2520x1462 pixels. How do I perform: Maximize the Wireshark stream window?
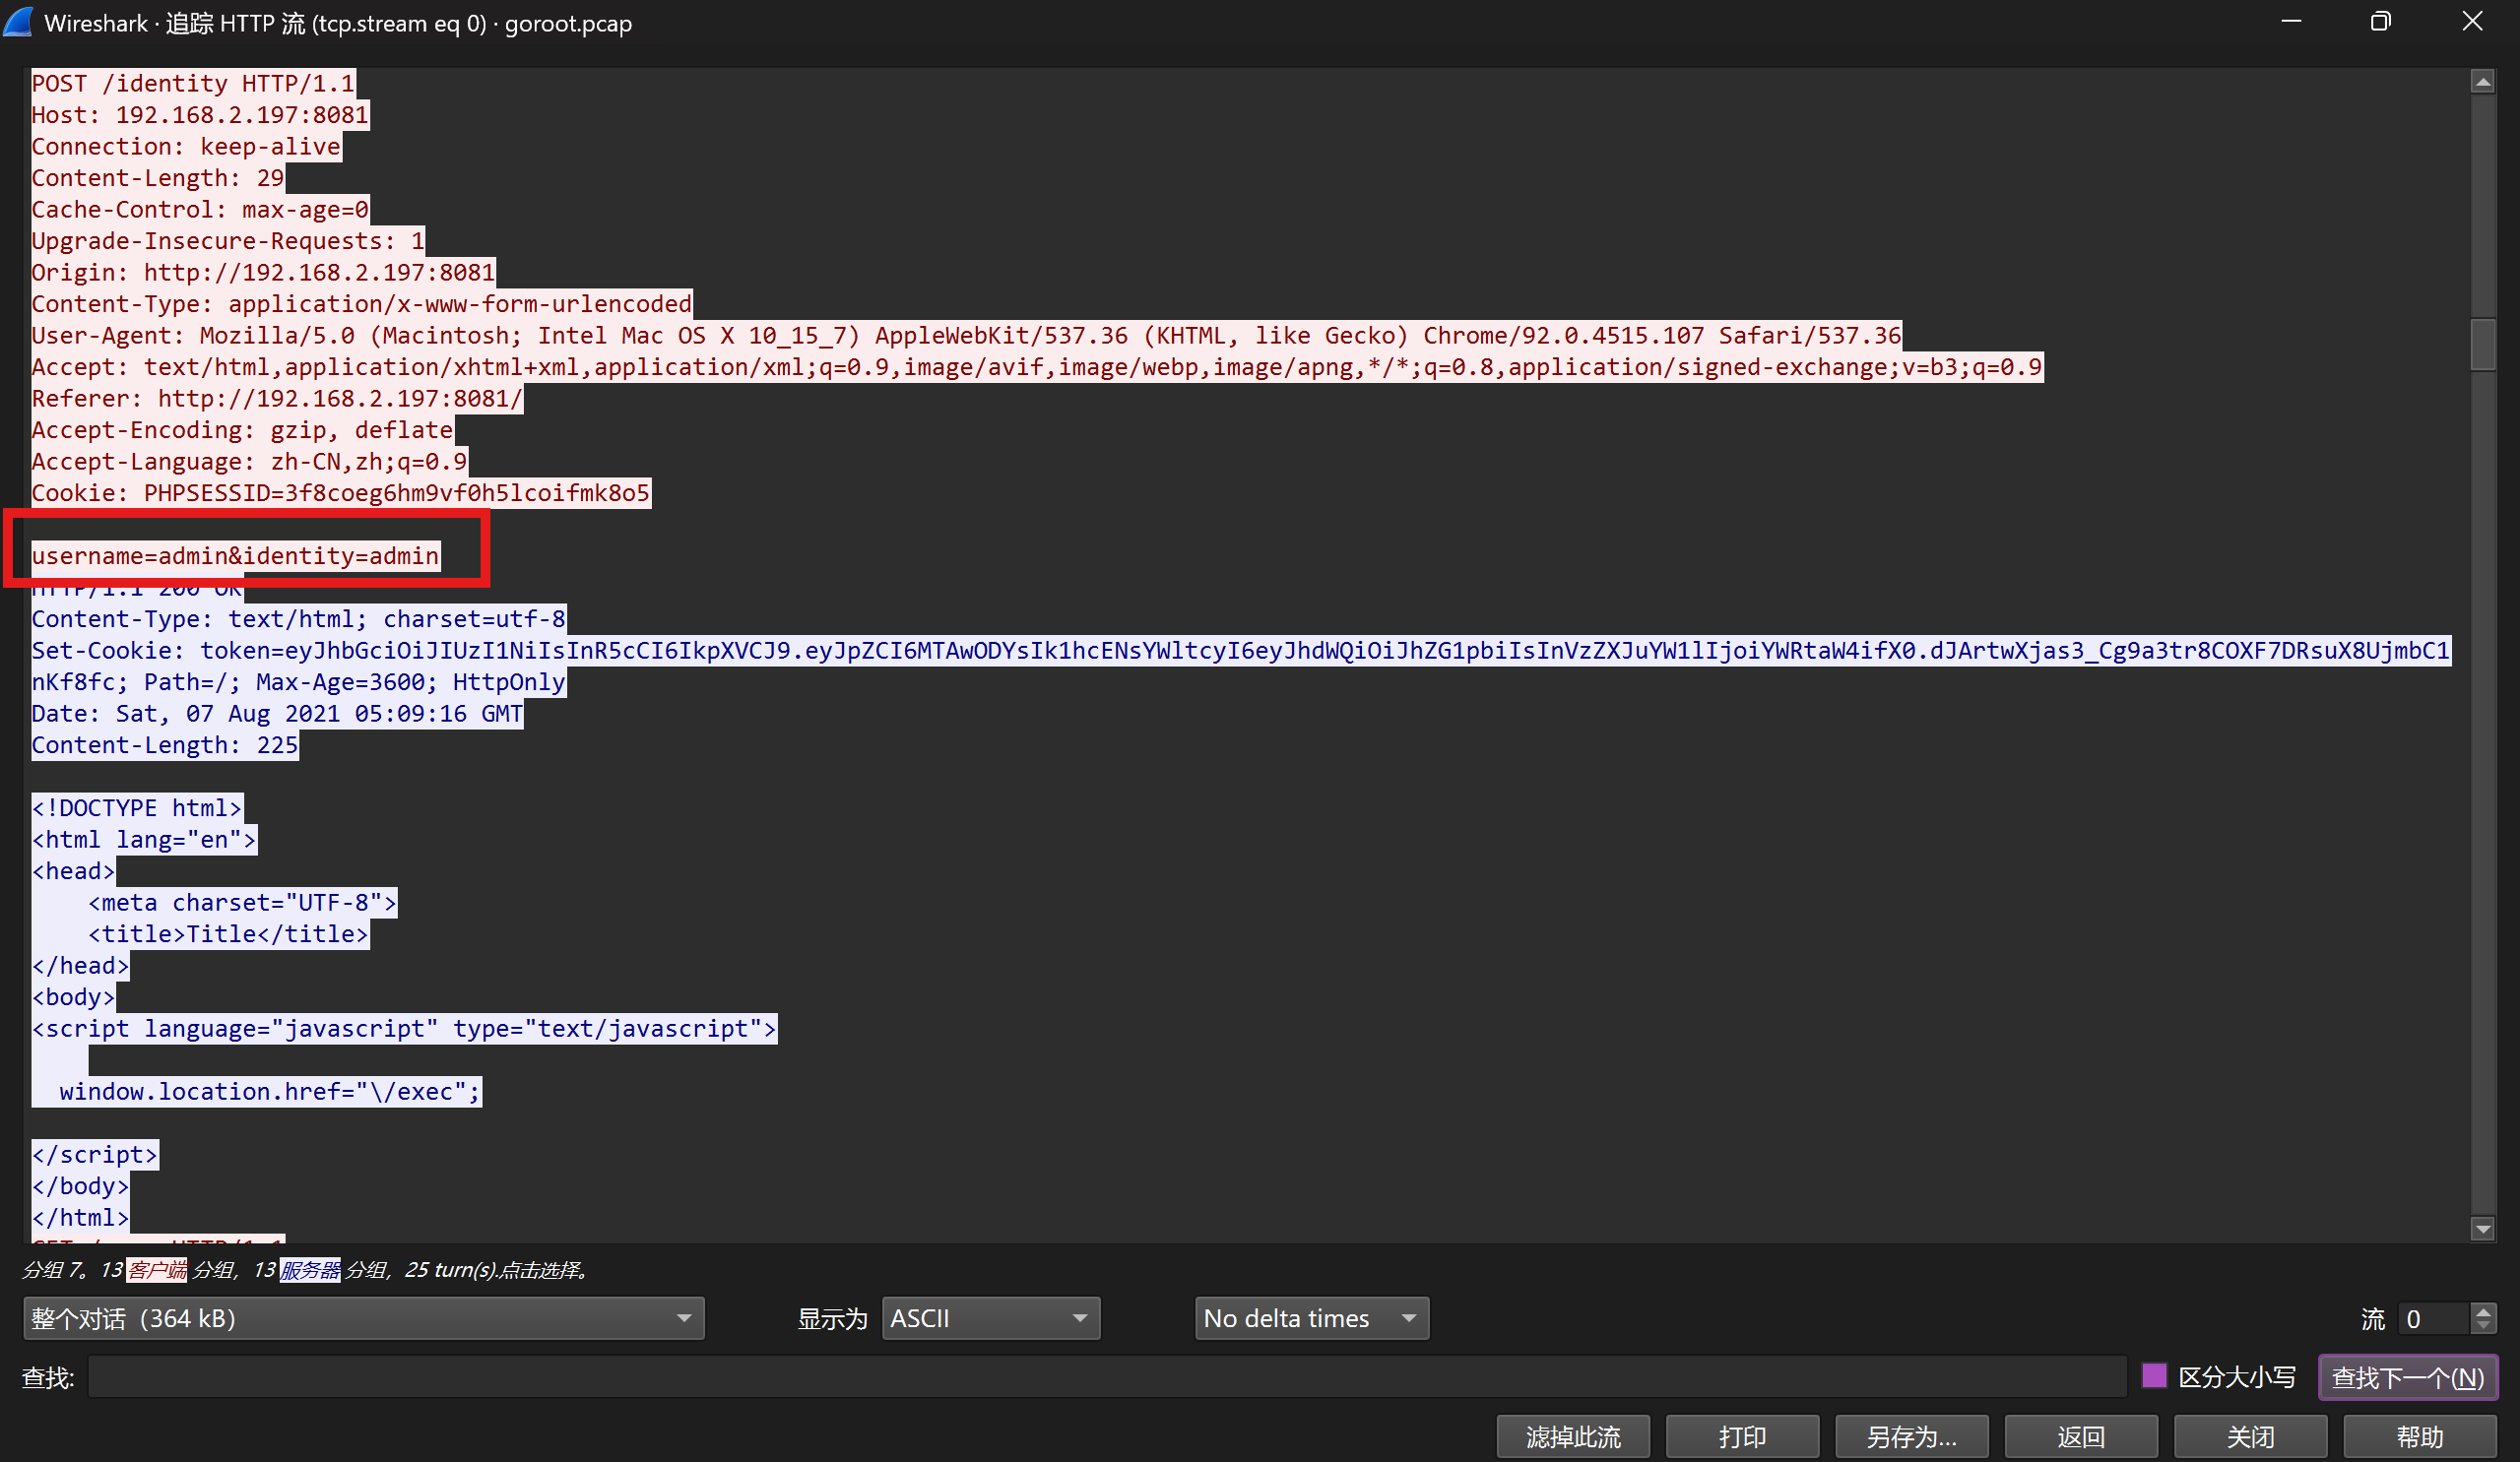2381,22
